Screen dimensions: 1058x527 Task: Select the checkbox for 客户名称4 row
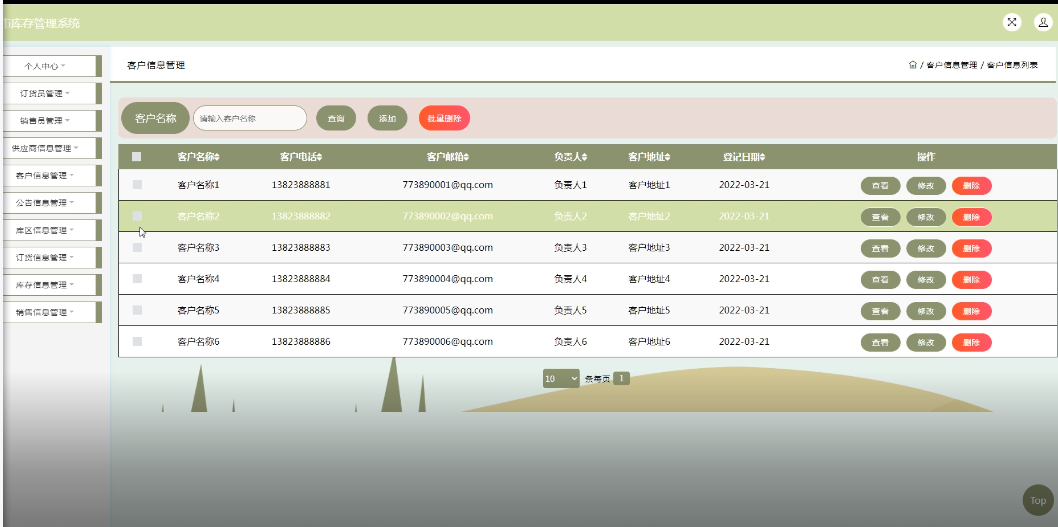pos(137,279)
